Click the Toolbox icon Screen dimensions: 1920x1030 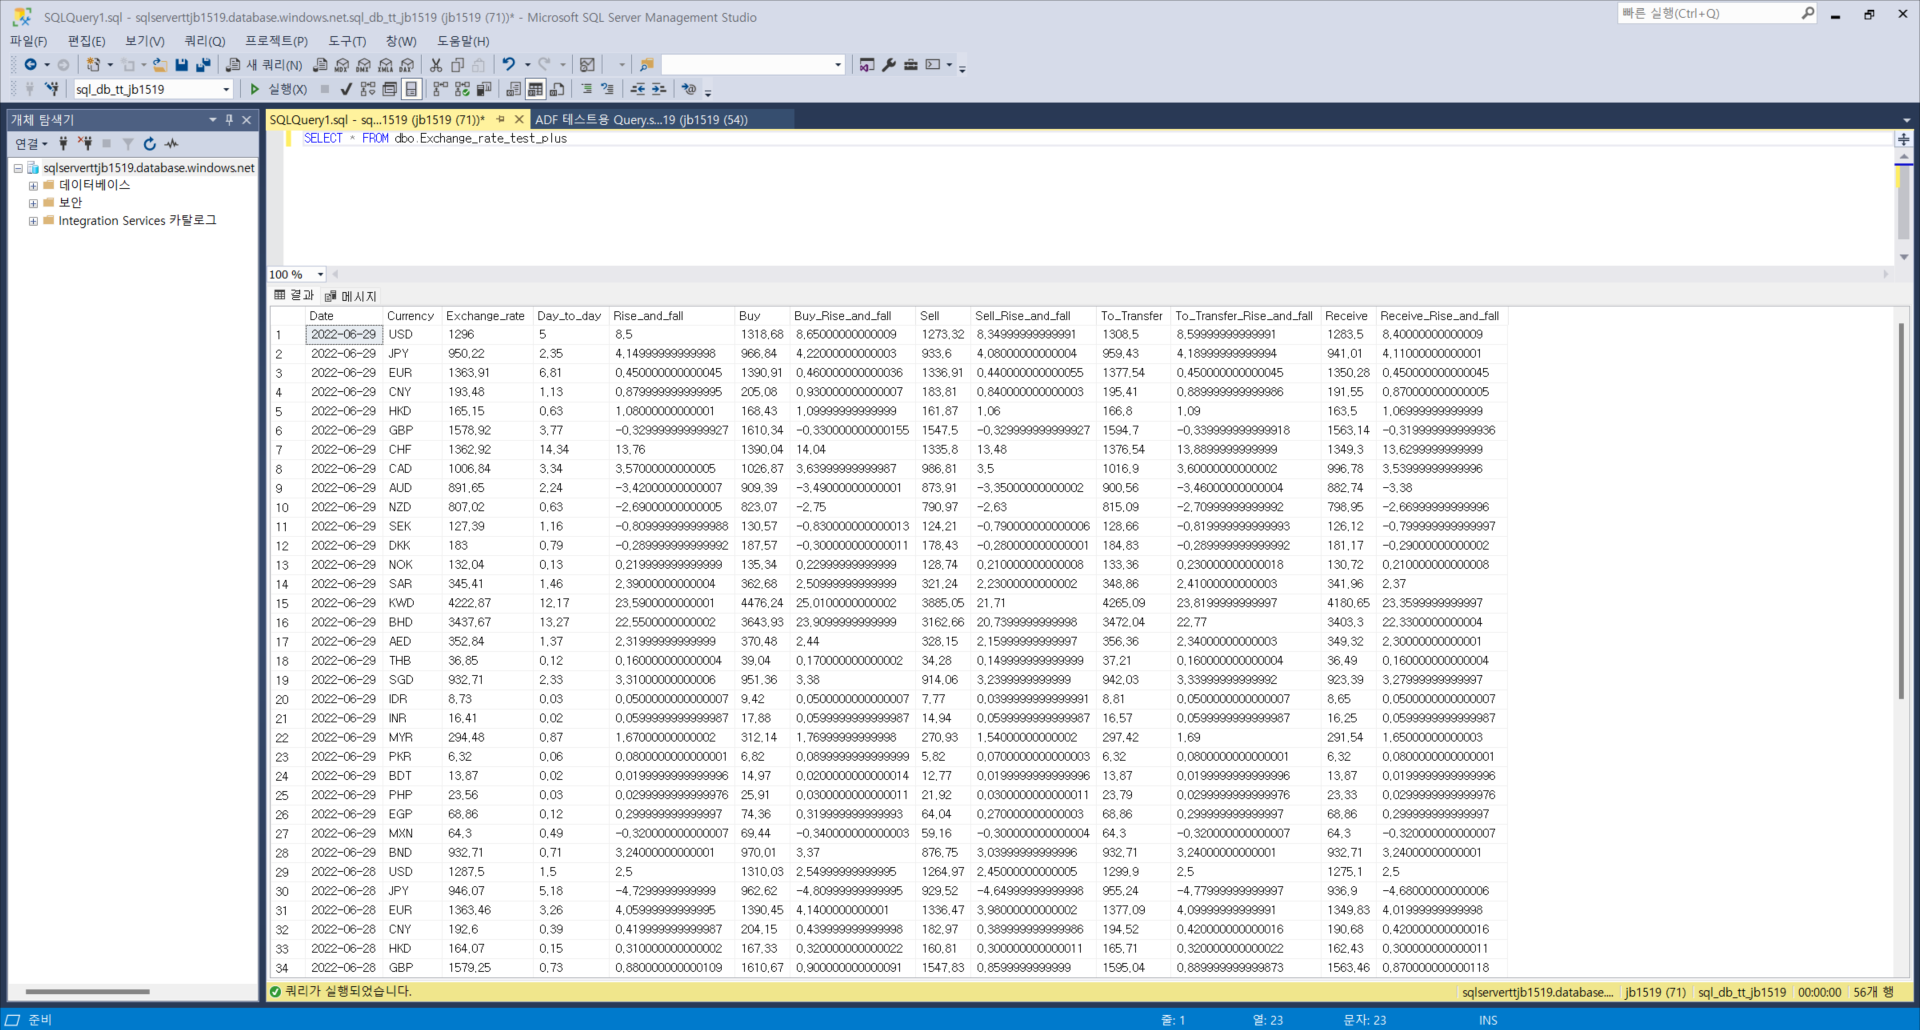(x=910, y=65)
